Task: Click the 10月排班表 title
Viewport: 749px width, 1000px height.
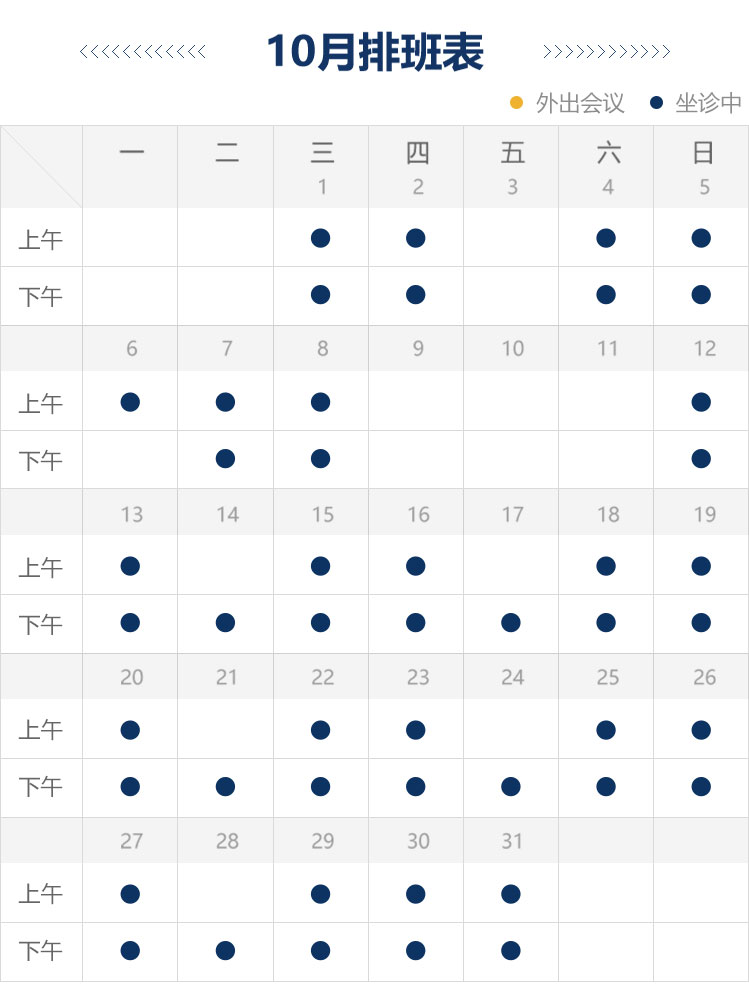Action: click(375, 52)
